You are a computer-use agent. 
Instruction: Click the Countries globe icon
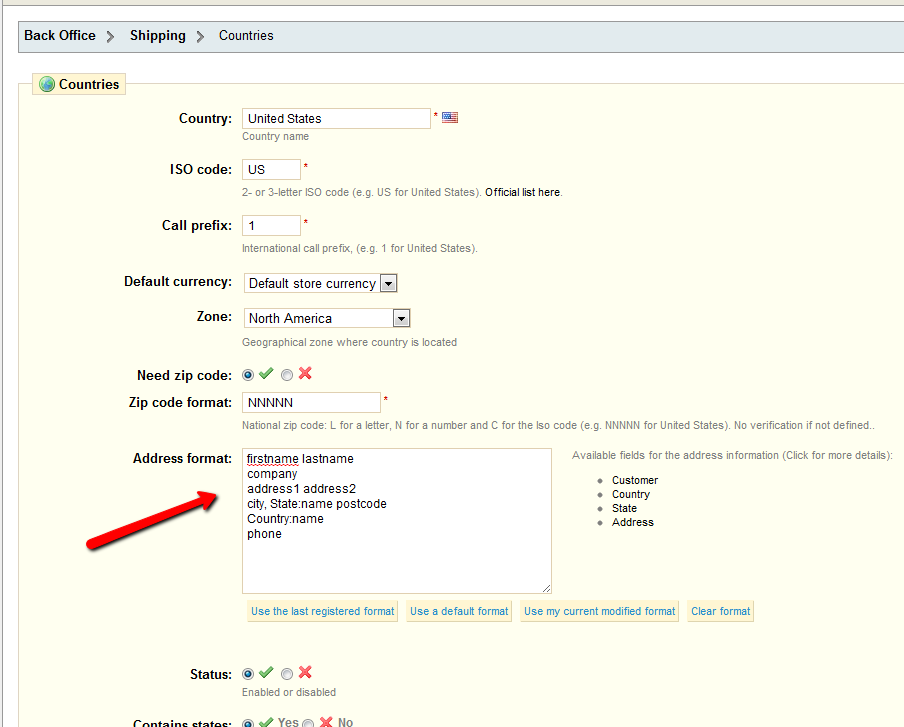click(x=47, y=84)
